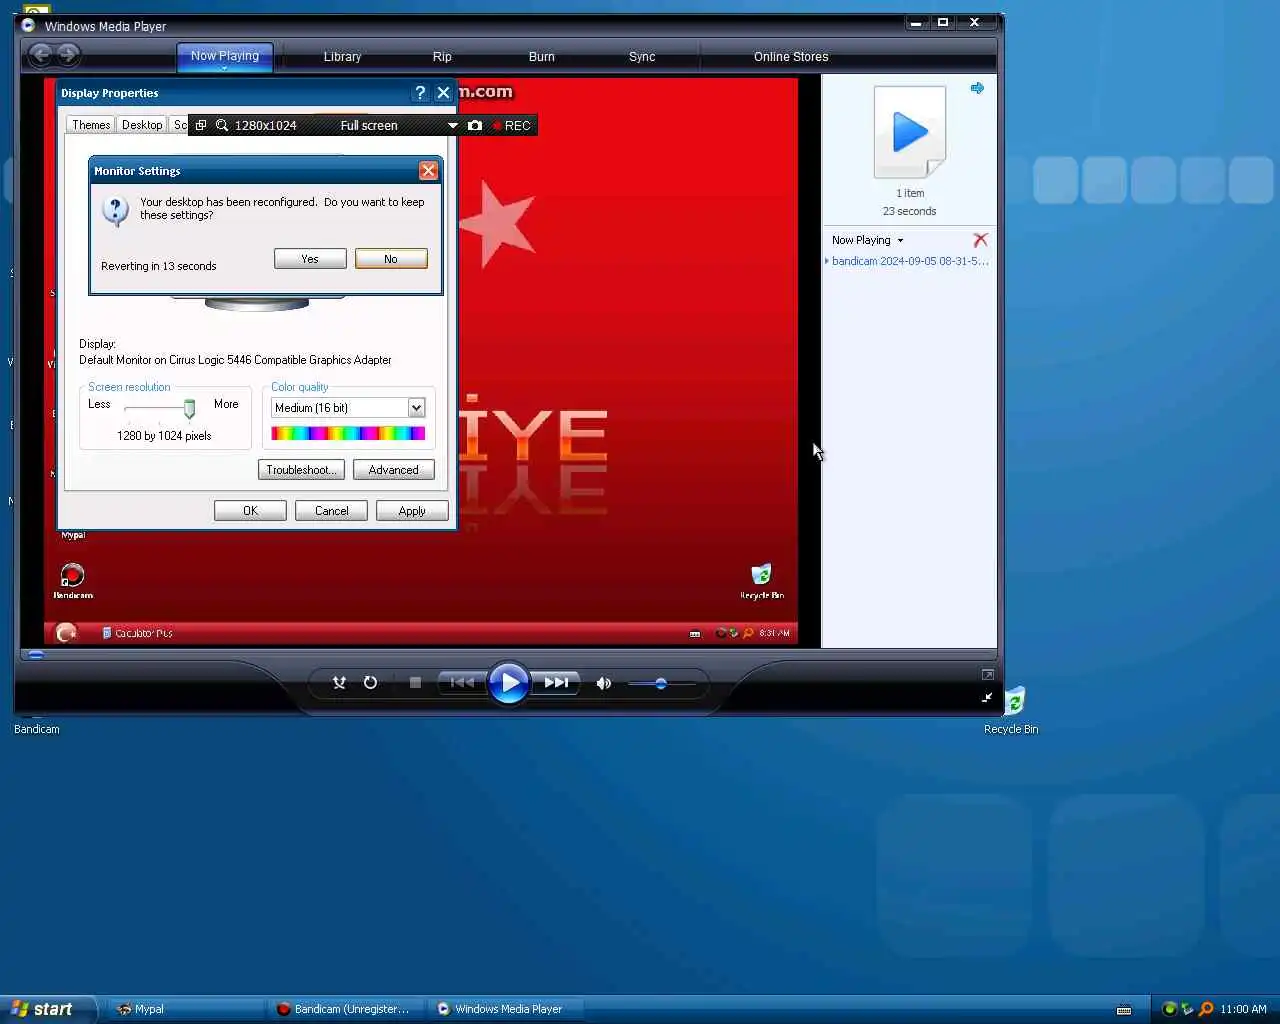Image resolution: width=1280 pixels, height=1024 pixels.
Task: Click the round green icon in the system tray
Action: click(x=1169, y=1009)
